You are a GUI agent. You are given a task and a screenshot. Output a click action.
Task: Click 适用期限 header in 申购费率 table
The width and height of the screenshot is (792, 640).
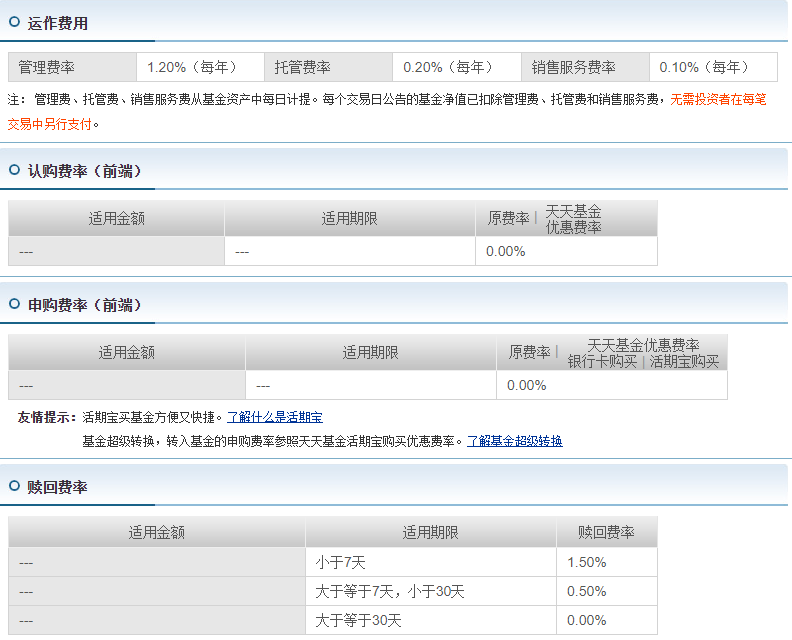[x=371, y=353]
